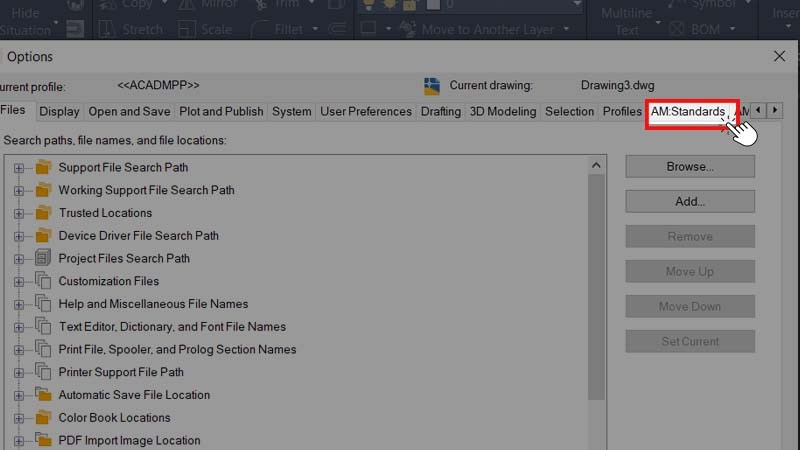This screenshot has width=800, height=450.
Task: Expand PDF Import Image Location node
Action: [19, 441]
